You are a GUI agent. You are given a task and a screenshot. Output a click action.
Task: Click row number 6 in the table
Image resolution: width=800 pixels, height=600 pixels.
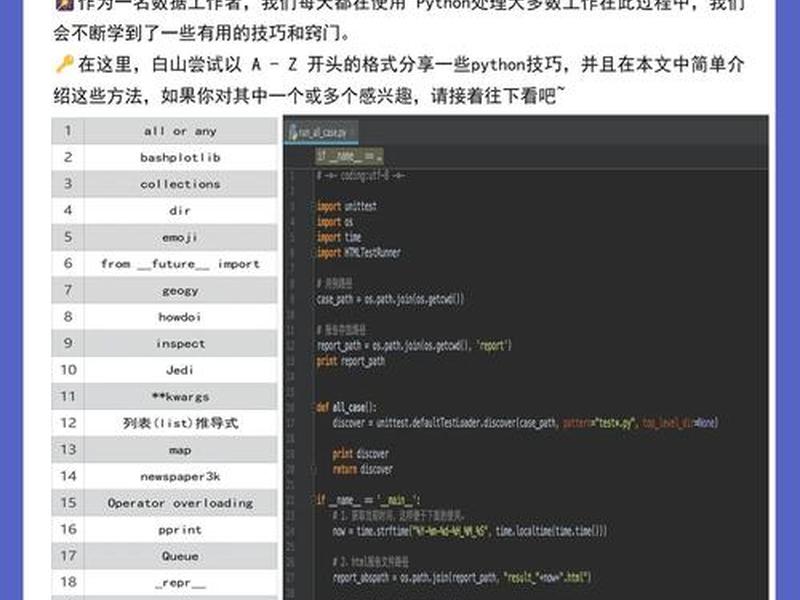click(x=68, y=264)
